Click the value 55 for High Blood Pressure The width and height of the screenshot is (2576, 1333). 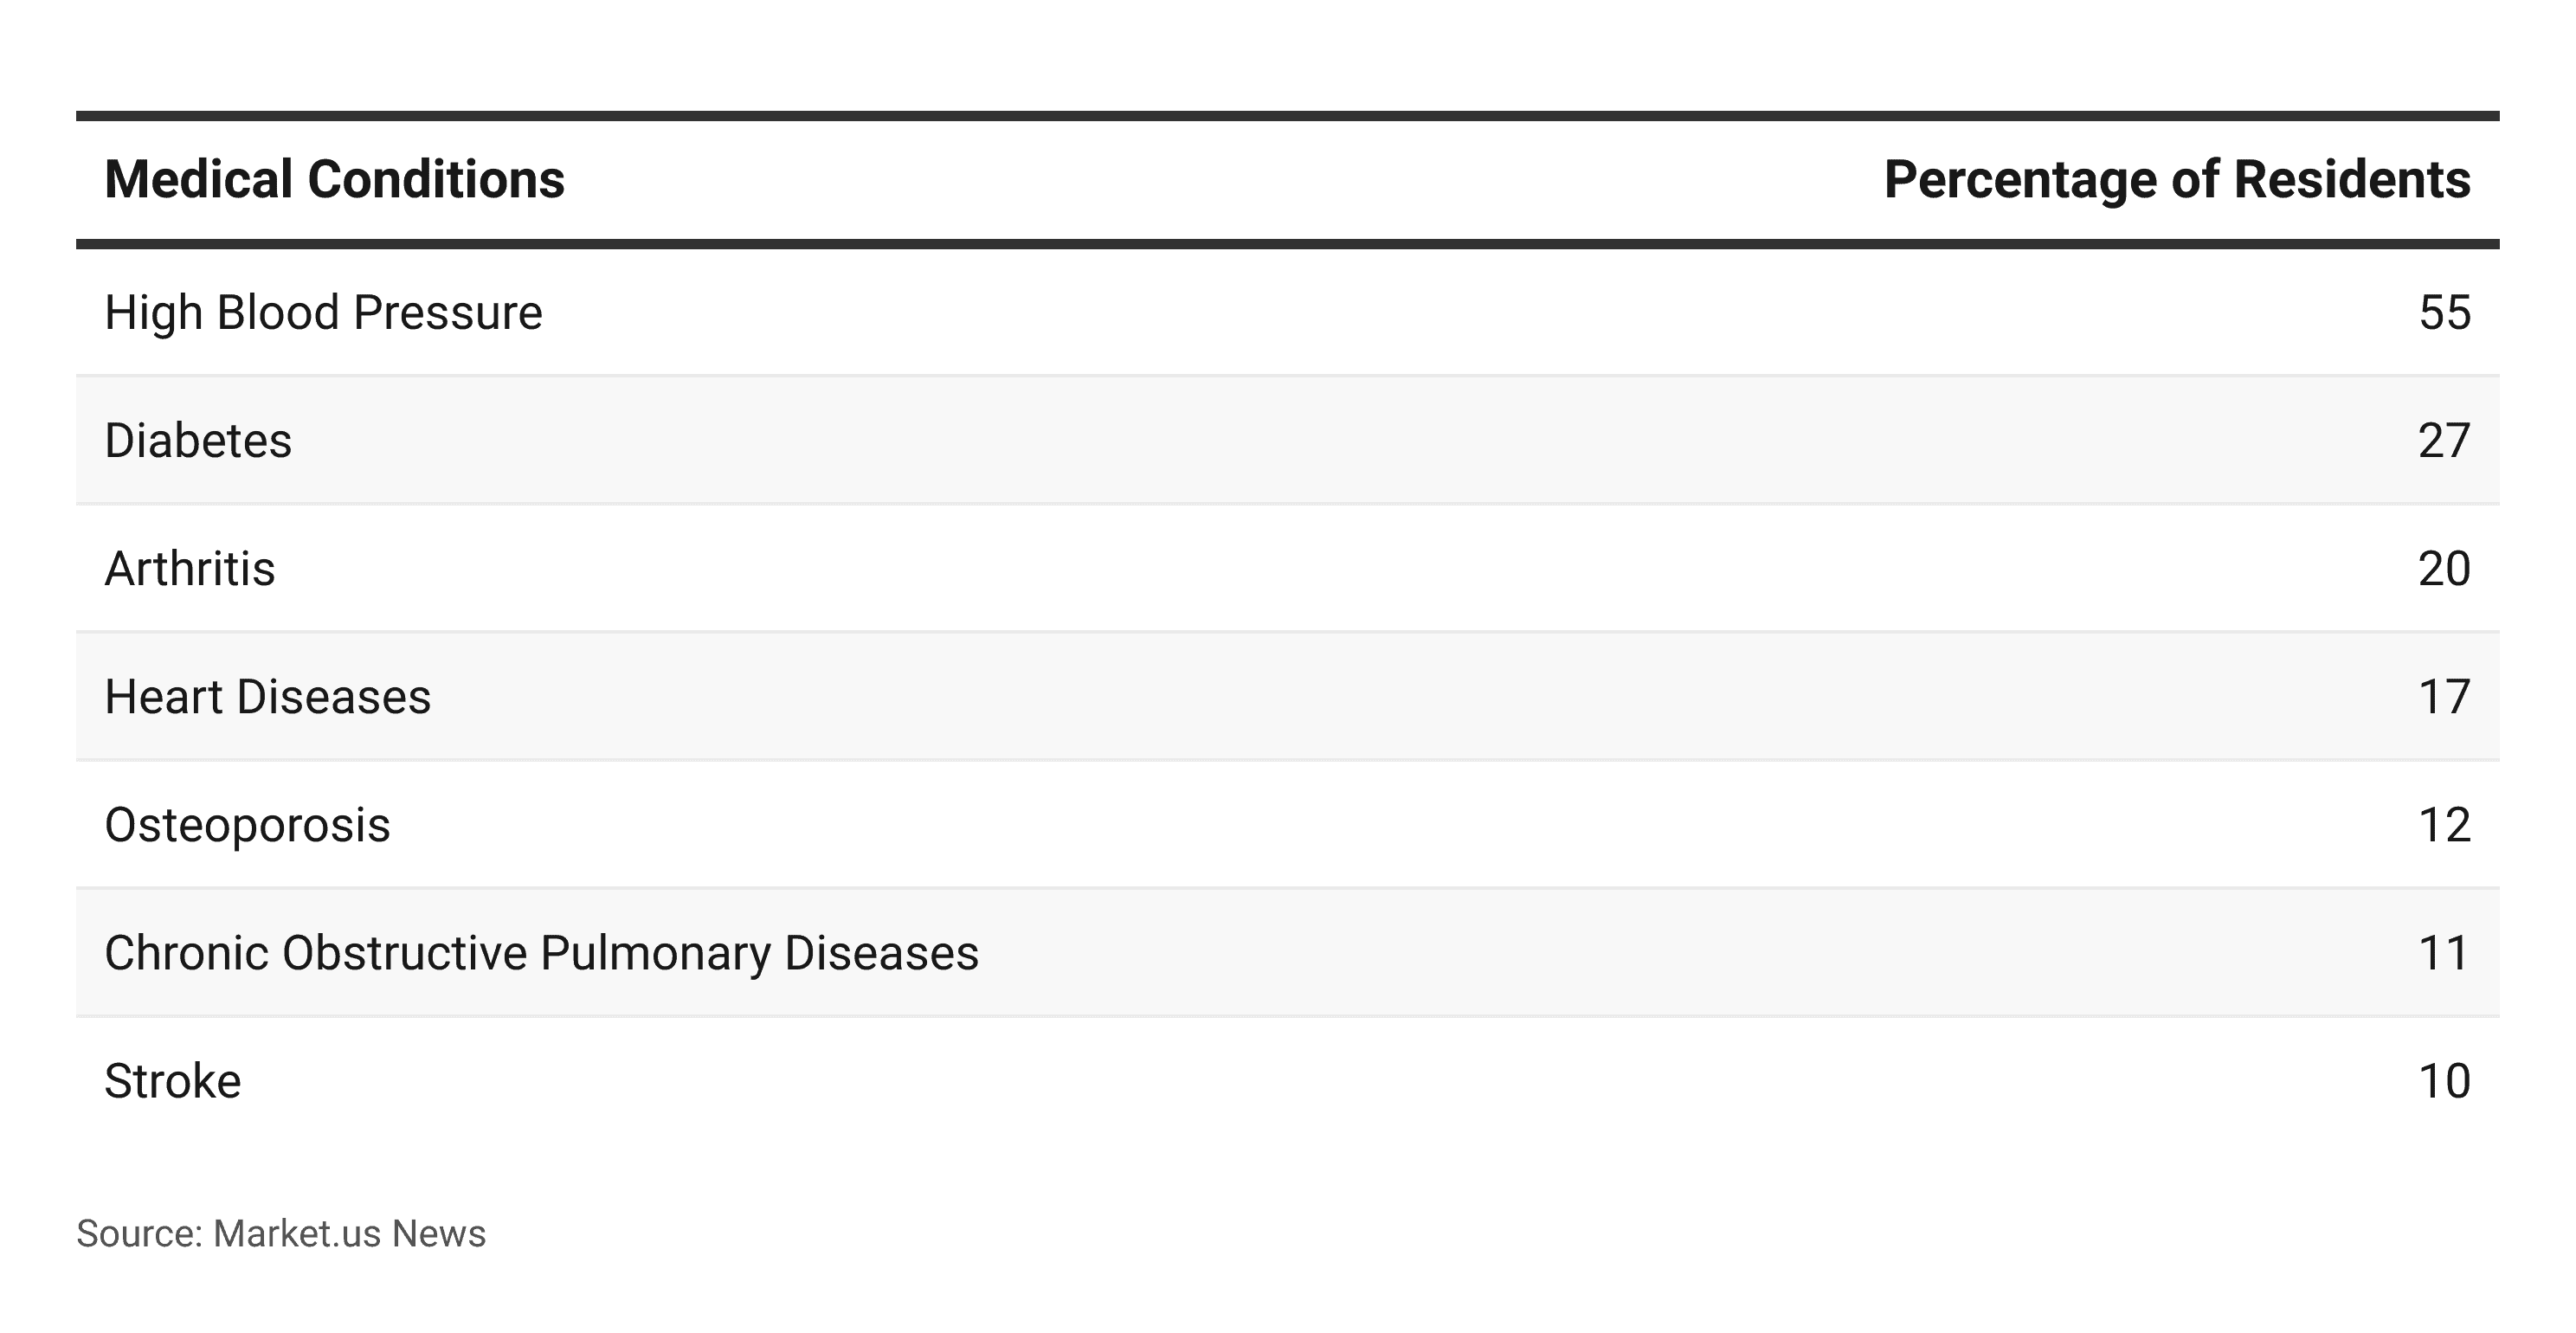pyautogui.click(x=2444, y=313)
